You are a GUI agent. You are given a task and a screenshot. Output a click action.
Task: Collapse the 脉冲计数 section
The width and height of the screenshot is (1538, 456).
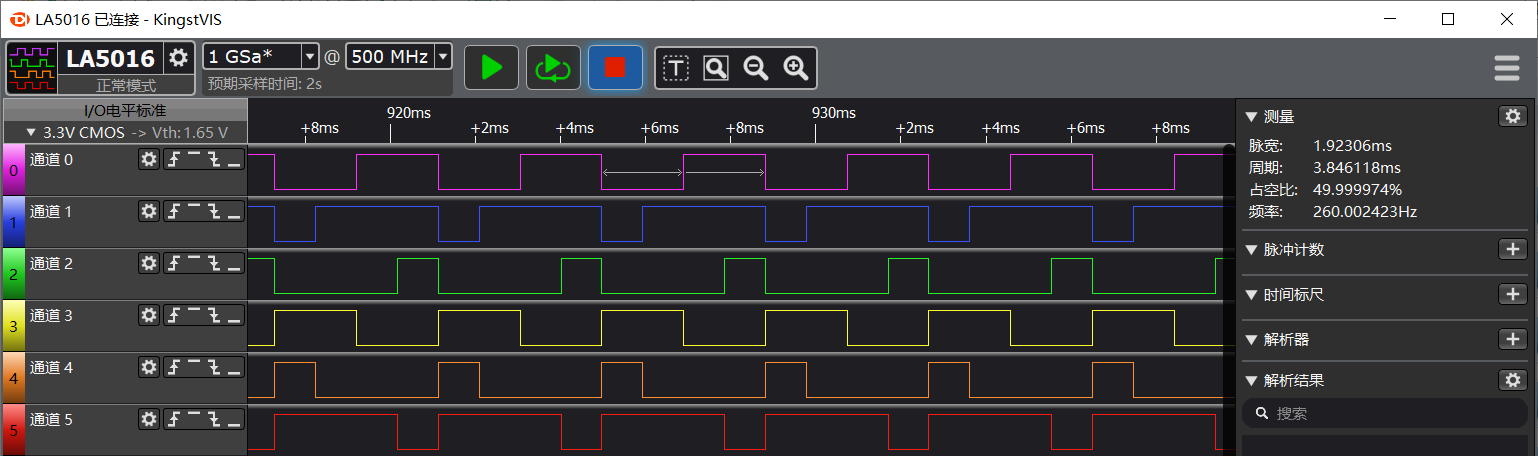pos(1250,250)
